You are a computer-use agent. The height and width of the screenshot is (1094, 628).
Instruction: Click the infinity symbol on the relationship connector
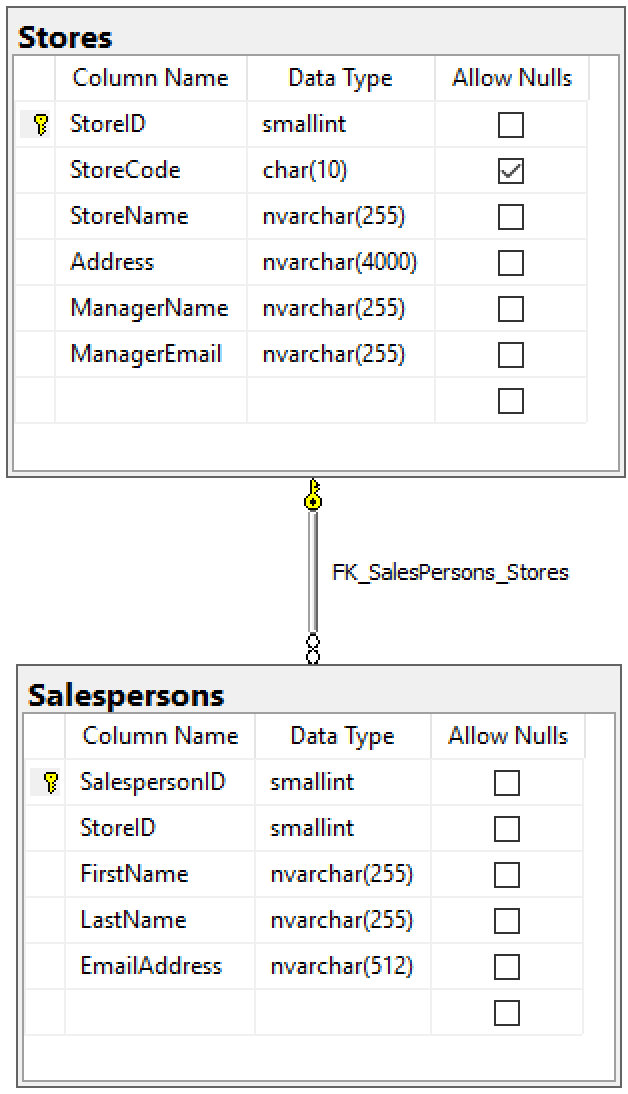[314, 648]
